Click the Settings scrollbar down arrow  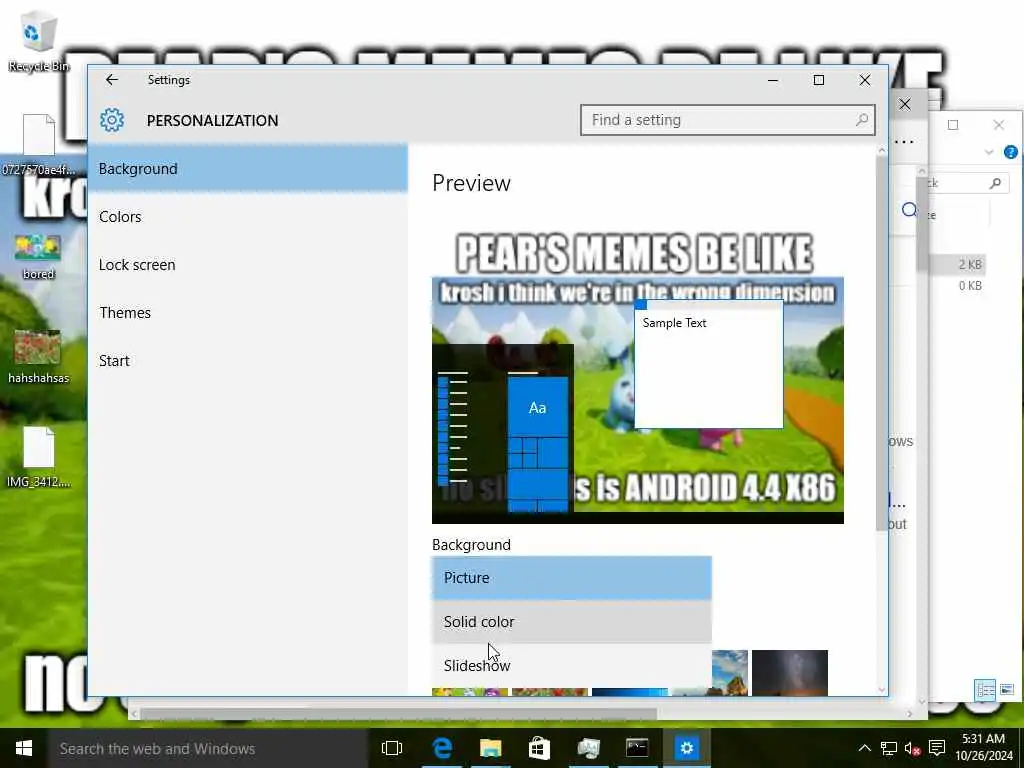(882, 689)
